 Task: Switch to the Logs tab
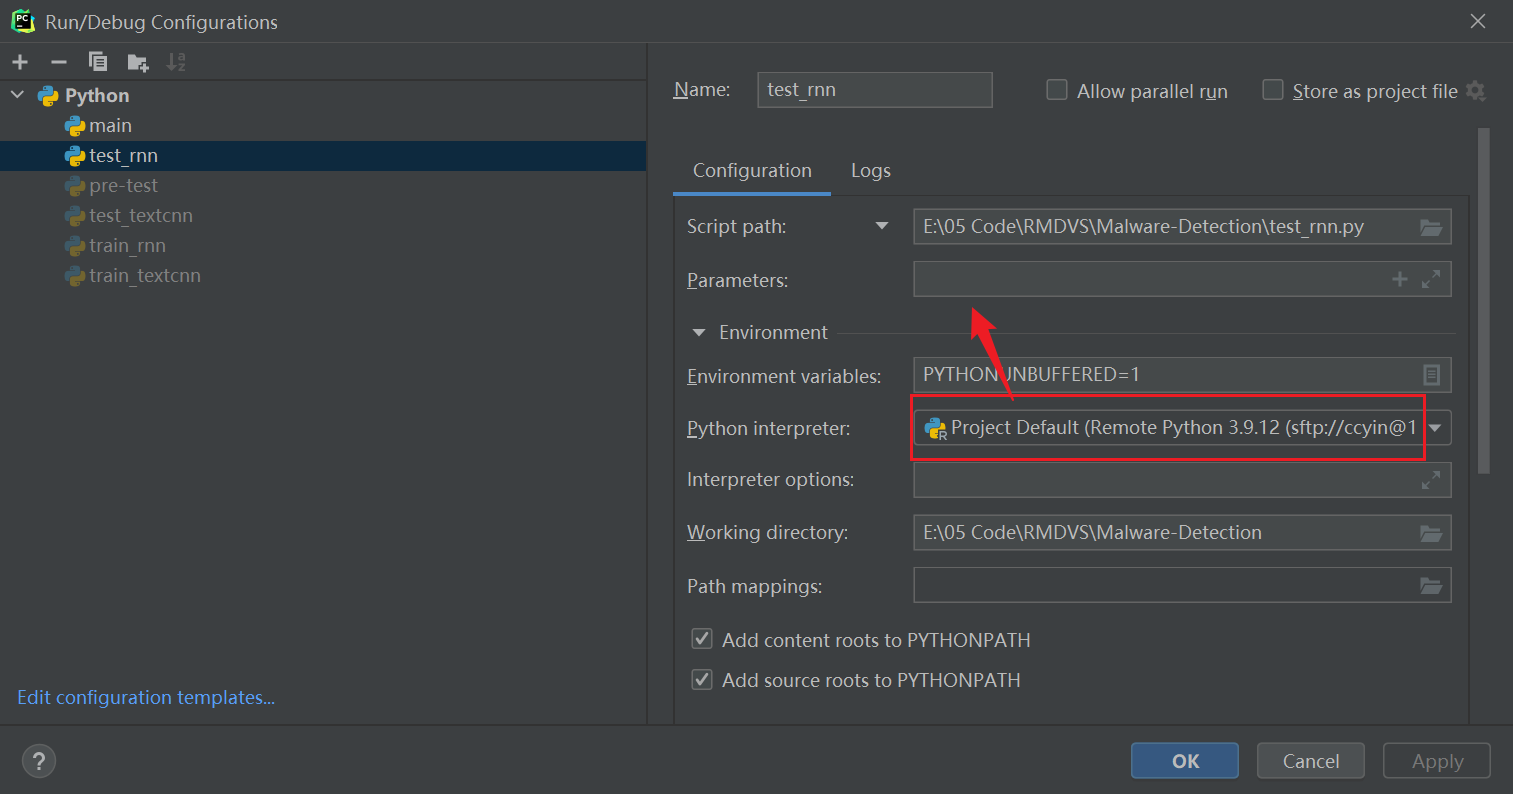click(871, 170)
